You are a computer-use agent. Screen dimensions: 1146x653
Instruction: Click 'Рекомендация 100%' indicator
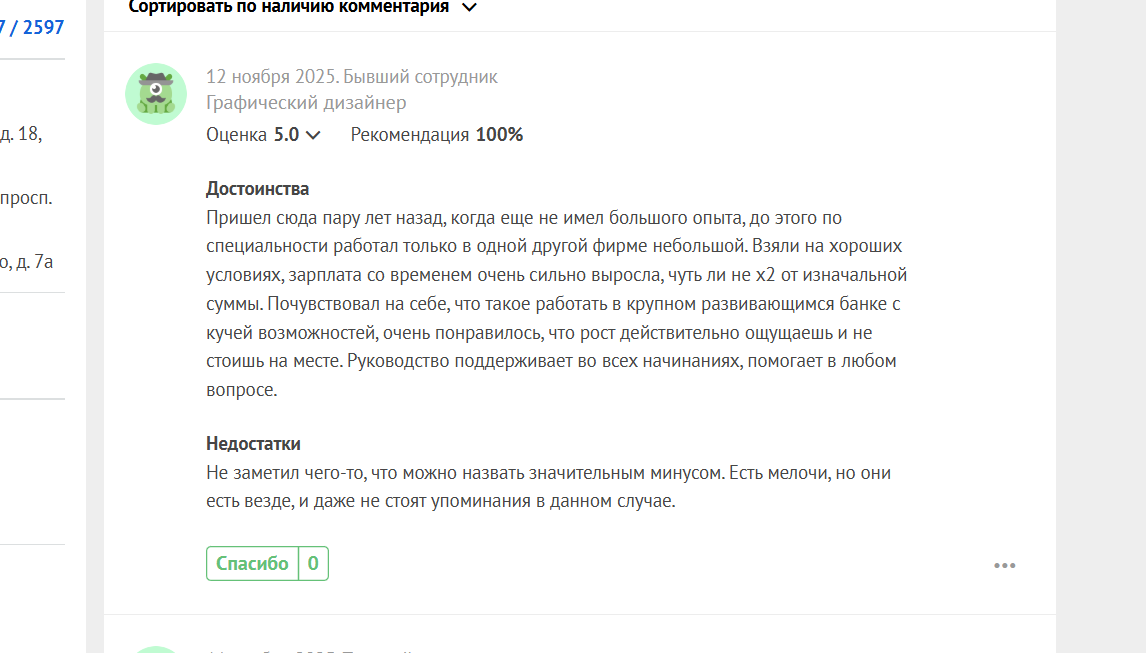click(x=436, y=135)
